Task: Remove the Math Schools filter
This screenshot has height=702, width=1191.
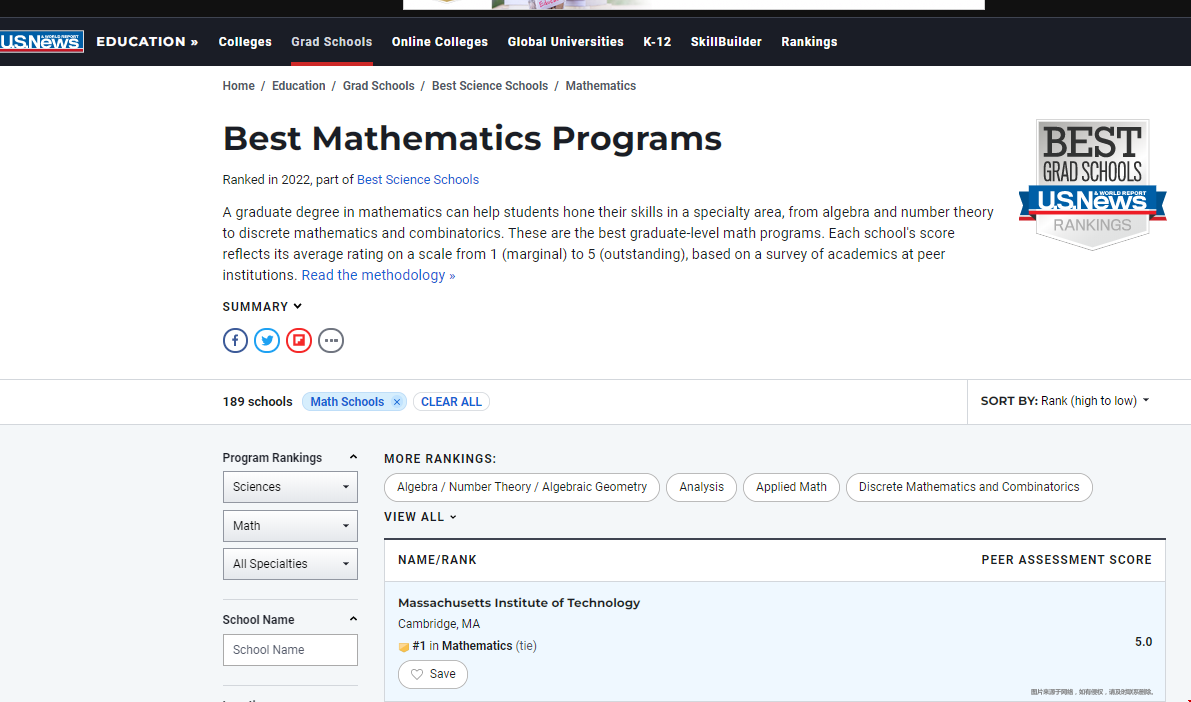Action: [396, 402]
